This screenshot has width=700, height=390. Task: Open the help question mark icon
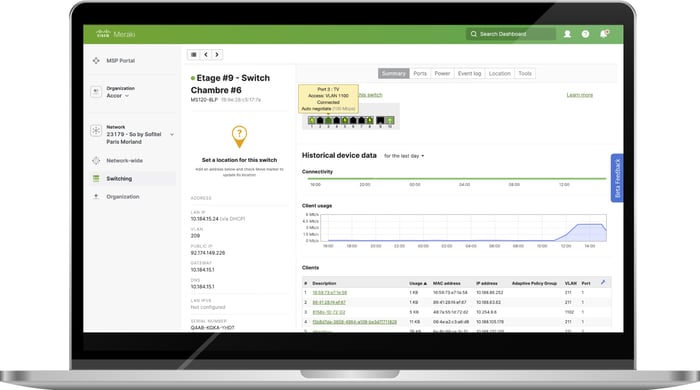pyautogui.click(x=585, y=34)
